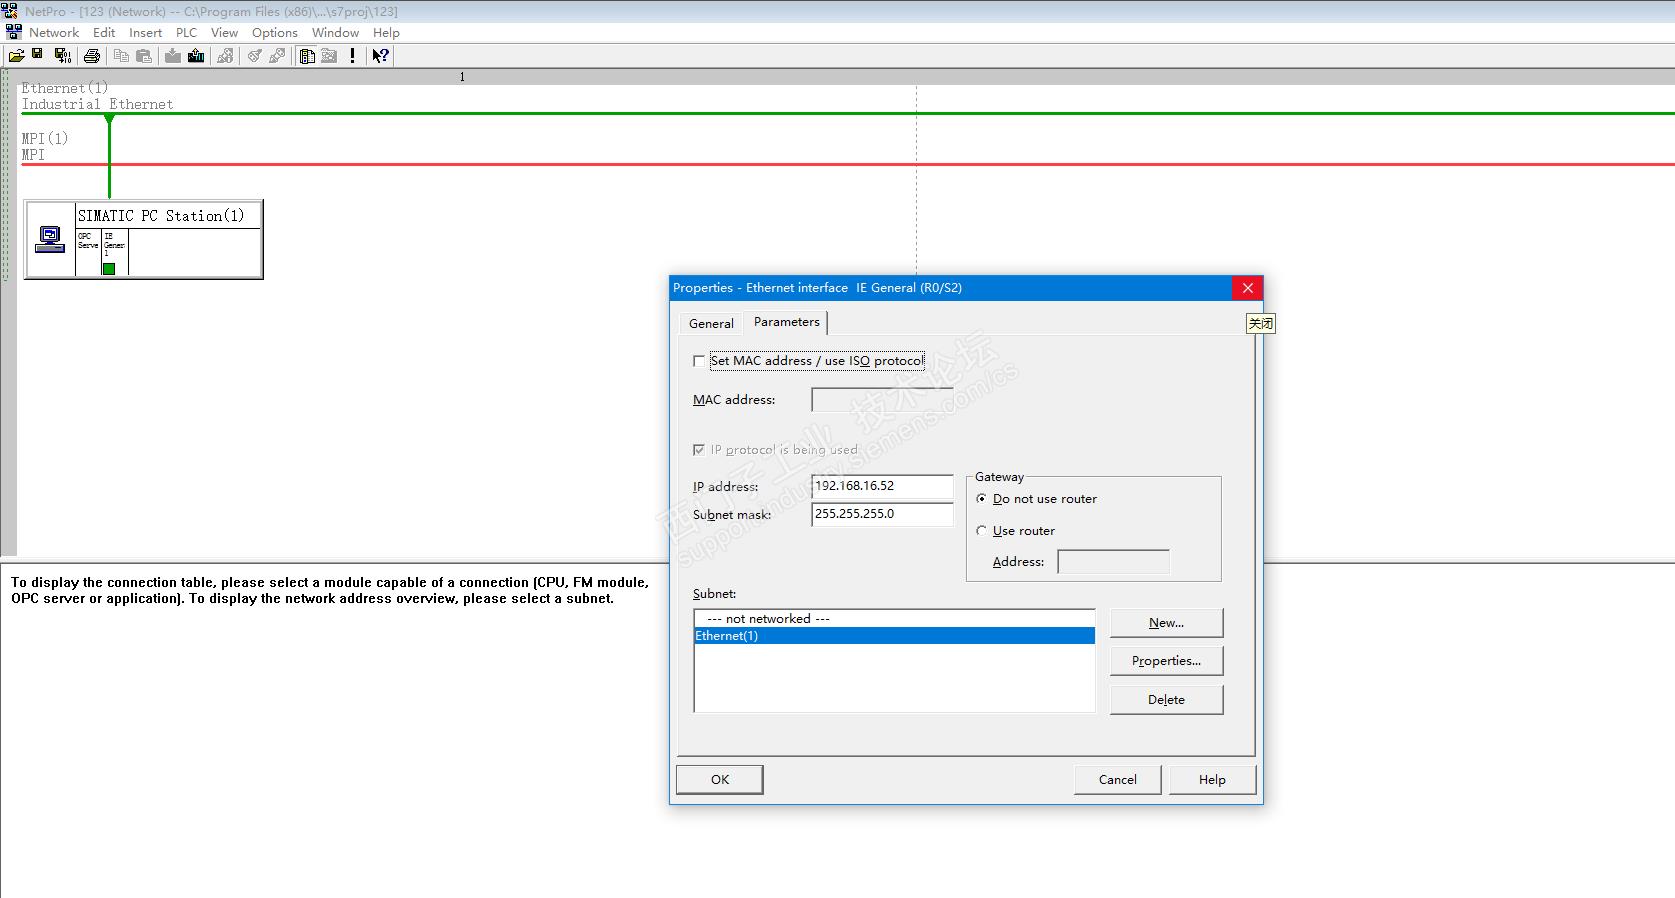Switch to the Parameters tab

coord(787,322)
